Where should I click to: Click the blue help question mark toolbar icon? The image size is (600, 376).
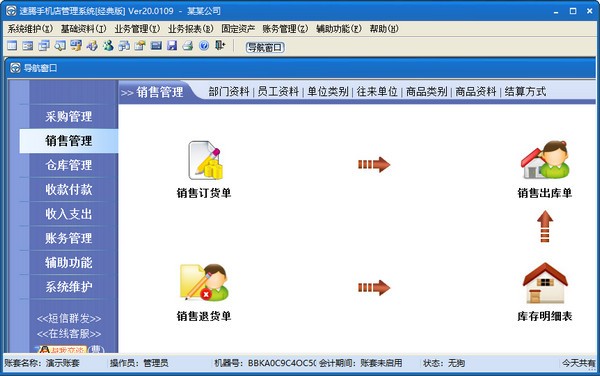tap(204, 46)
